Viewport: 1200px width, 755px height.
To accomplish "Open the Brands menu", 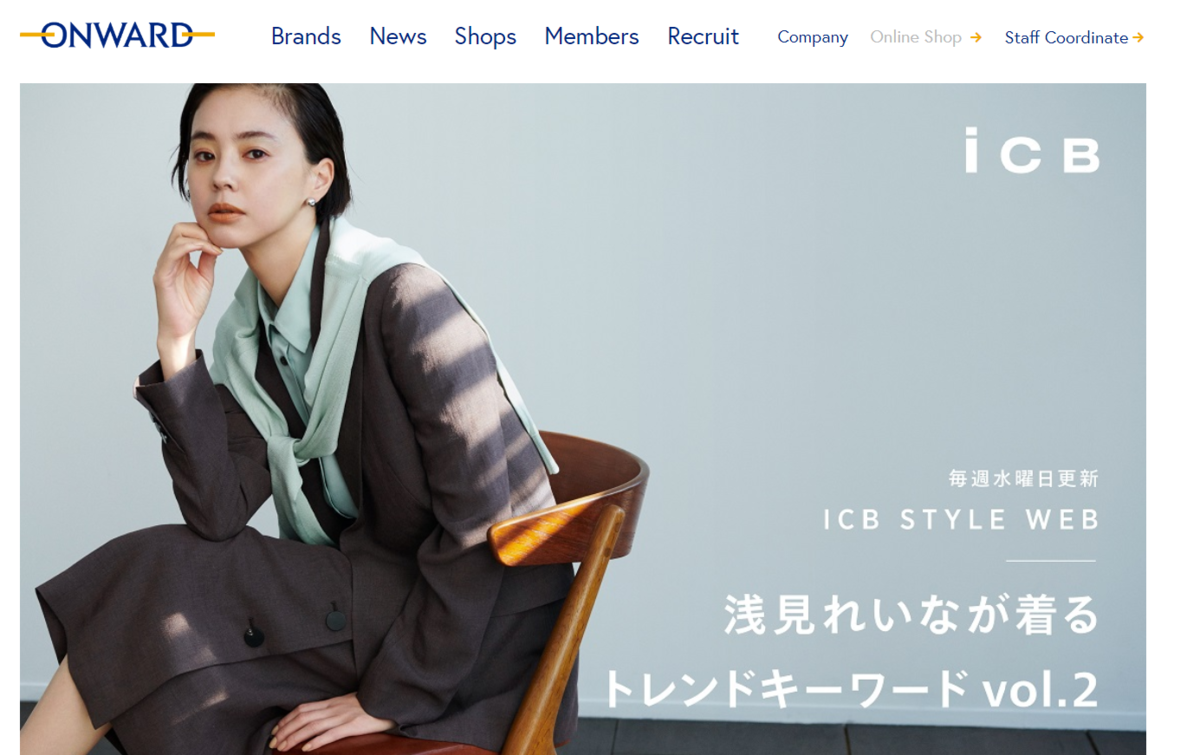I will pos(306,36).
